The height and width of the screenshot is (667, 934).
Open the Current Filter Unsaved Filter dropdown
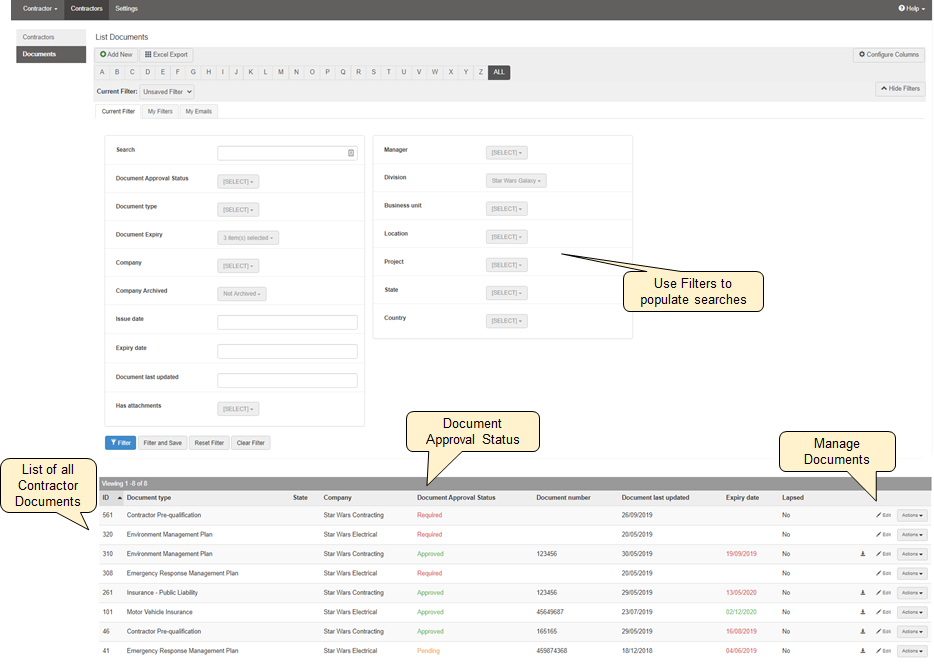pos(168,91)
